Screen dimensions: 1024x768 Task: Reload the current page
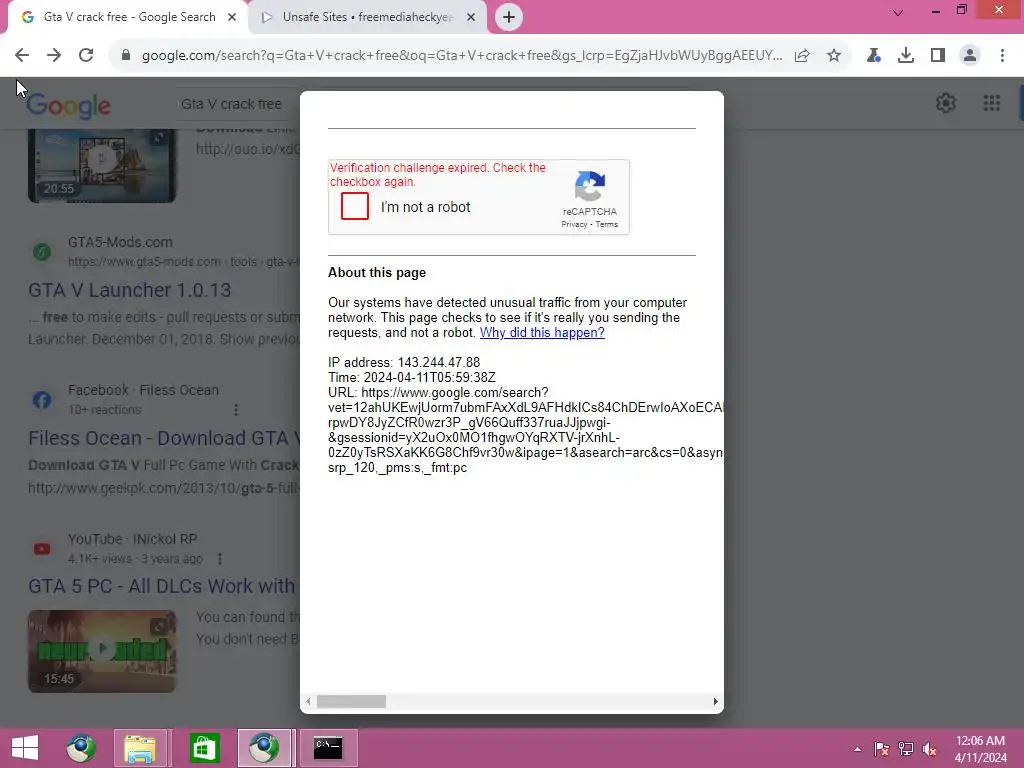click(86, 56)
